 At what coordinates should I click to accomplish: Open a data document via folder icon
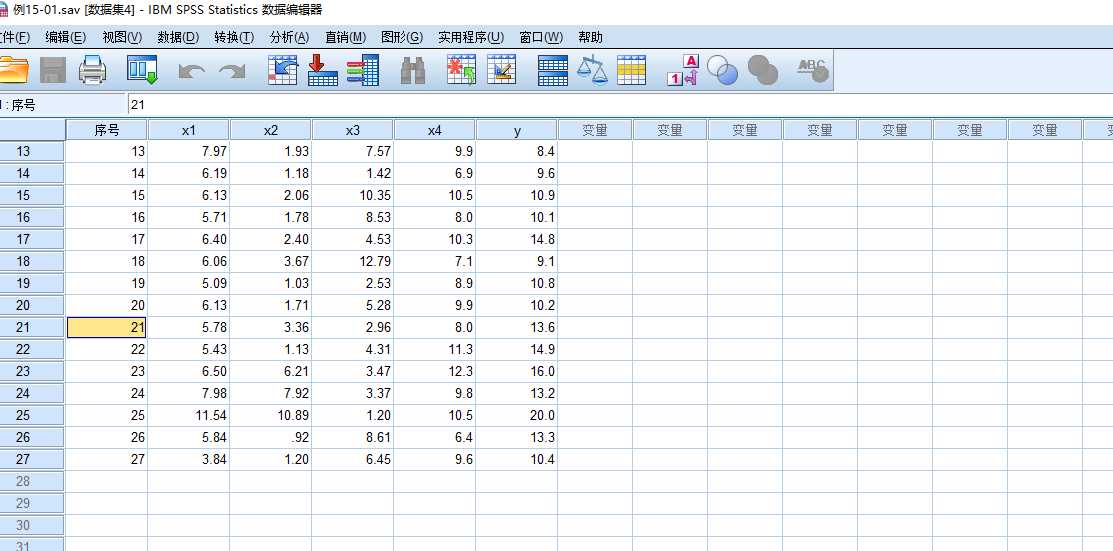pyautogui.click(x=13, y=70)
